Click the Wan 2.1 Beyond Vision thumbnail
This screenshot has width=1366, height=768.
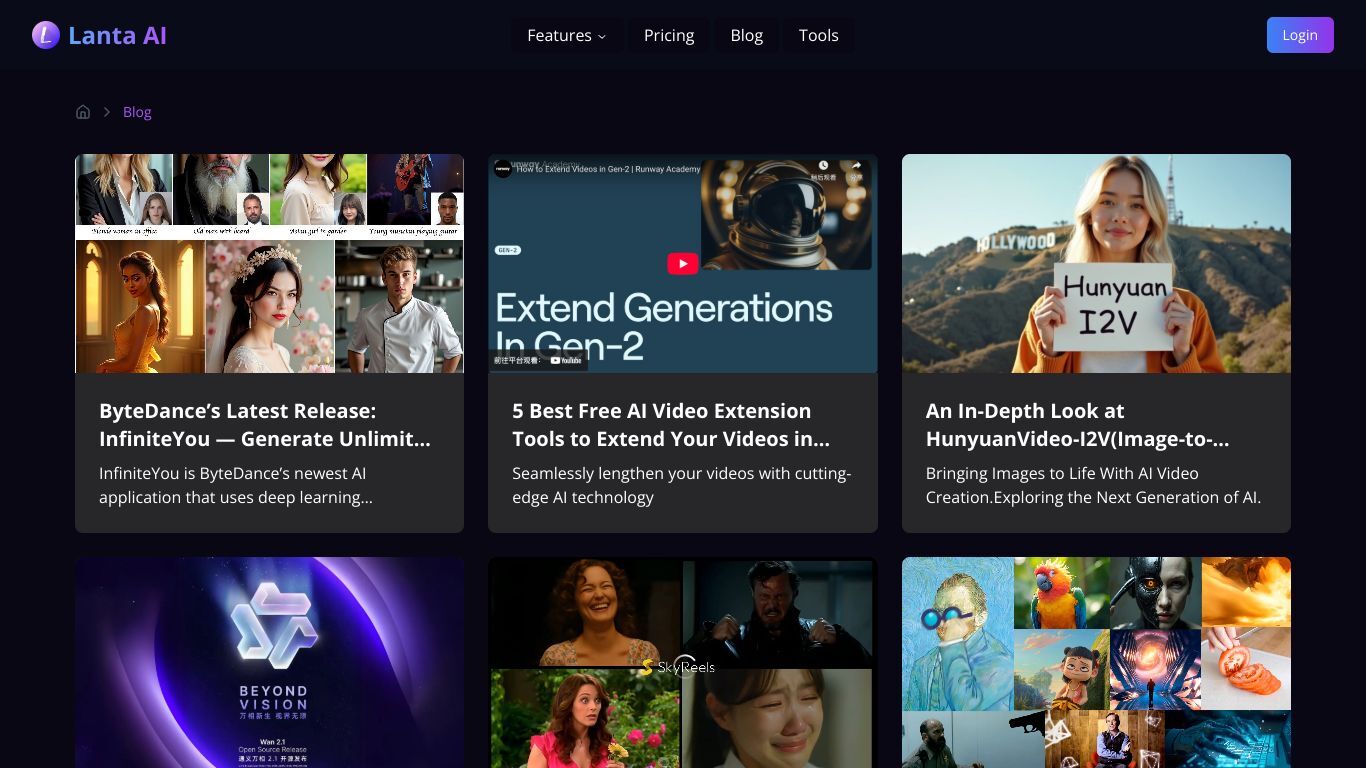tap(270, 662)
